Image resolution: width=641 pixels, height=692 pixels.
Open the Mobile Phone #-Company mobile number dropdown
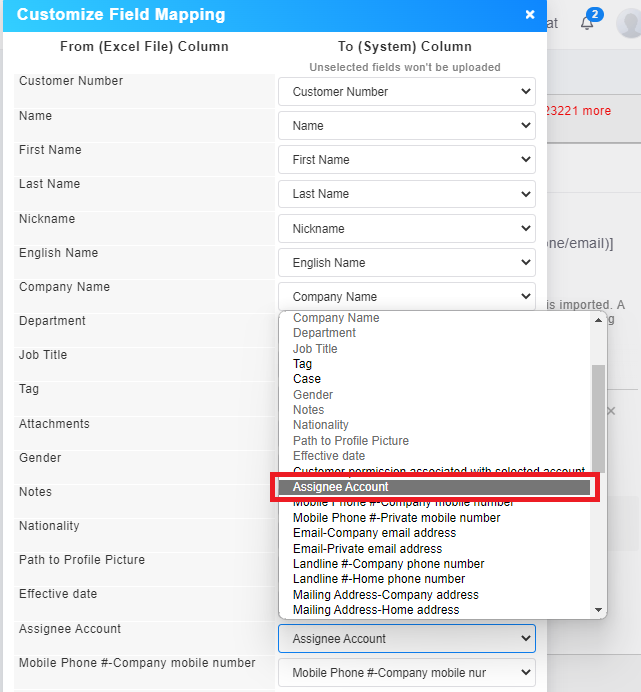point(406,673)
